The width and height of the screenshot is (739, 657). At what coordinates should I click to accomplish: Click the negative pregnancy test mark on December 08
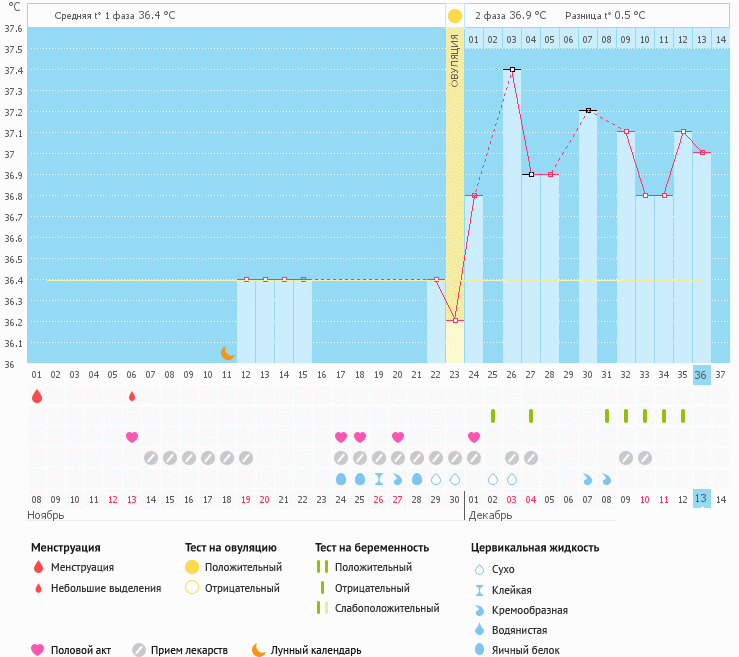coord(607,416)
